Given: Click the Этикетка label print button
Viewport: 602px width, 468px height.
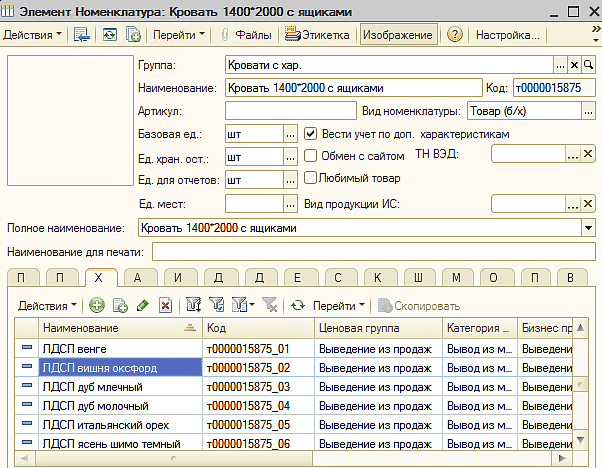Looking at the screenshot, I should click(317, 35).
